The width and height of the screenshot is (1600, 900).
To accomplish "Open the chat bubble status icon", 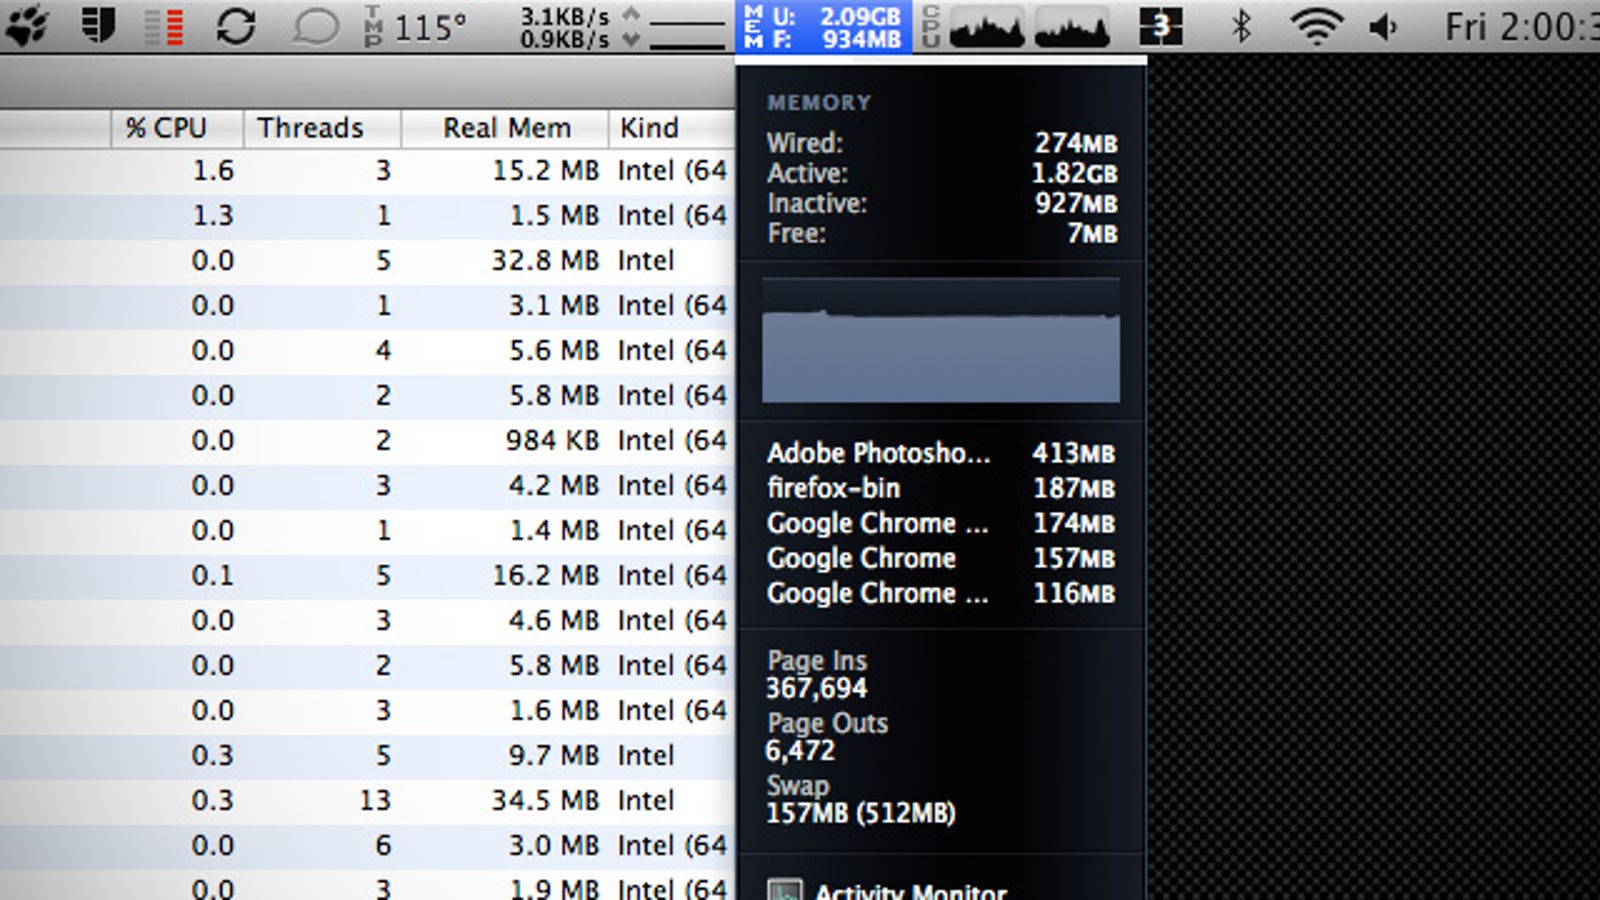I will [x=315, y=27].
